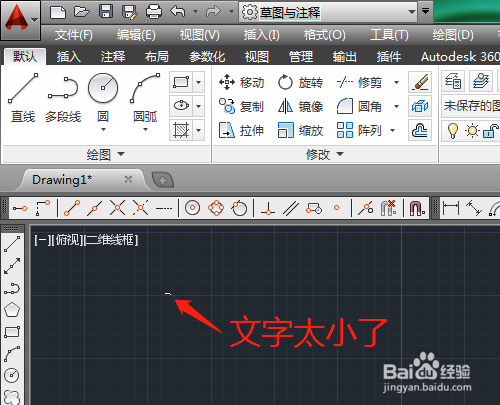This screenshot has width=500, height=405.
Task: Open the 插入(I) menu
Action: pyautogui.click(x=261, y=35)
